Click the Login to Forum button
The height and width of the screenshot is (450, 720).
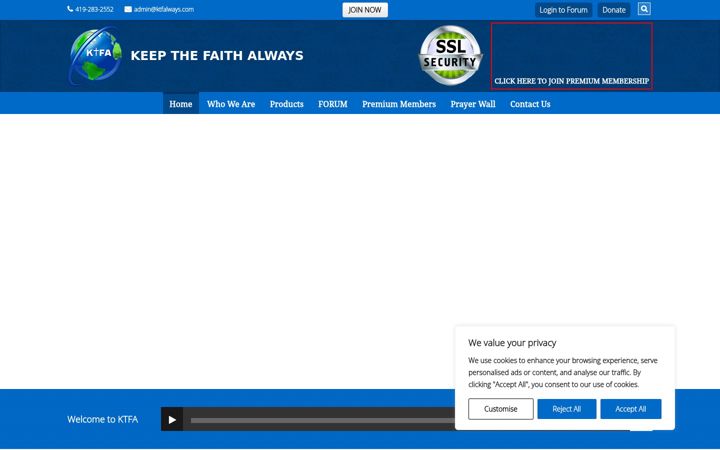(x=563, y=10)
